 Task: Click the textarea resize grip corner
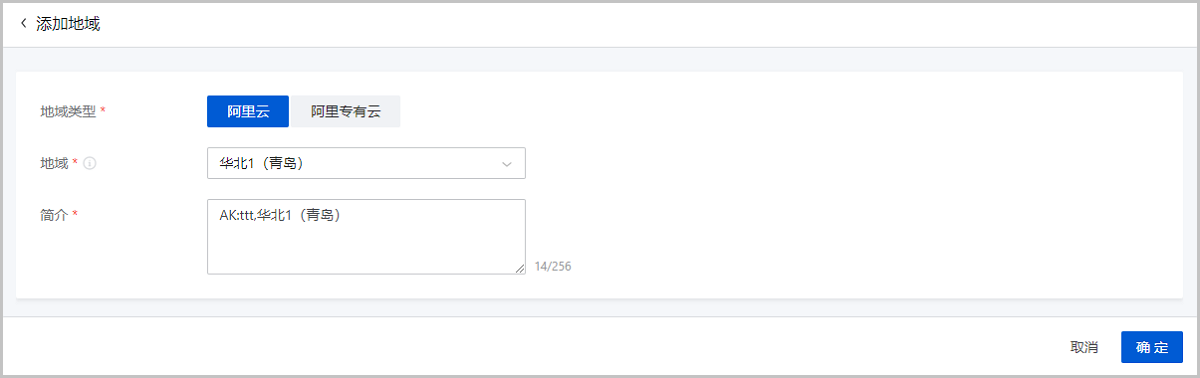coord(519,268)
